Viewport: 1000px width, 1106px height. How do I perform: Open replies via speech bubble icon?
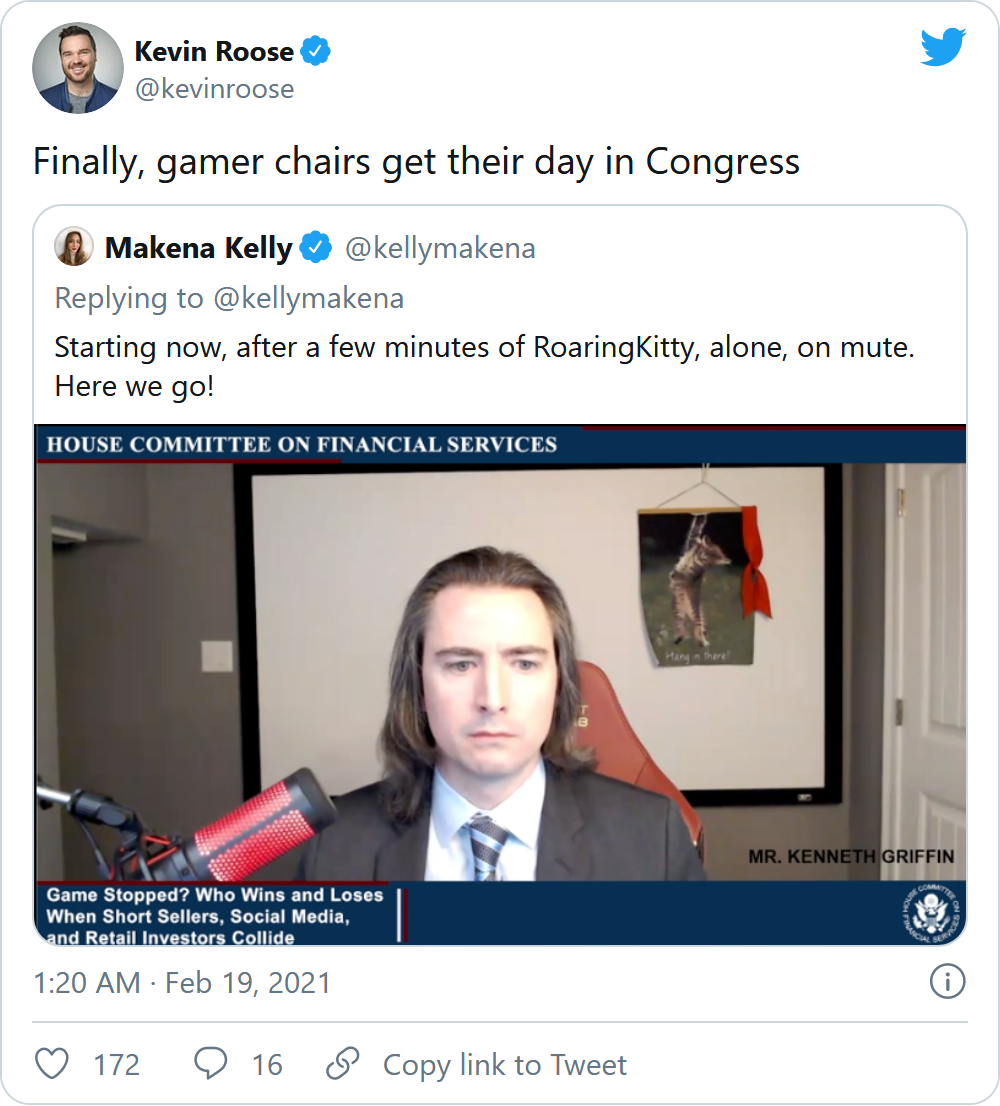210,1064
